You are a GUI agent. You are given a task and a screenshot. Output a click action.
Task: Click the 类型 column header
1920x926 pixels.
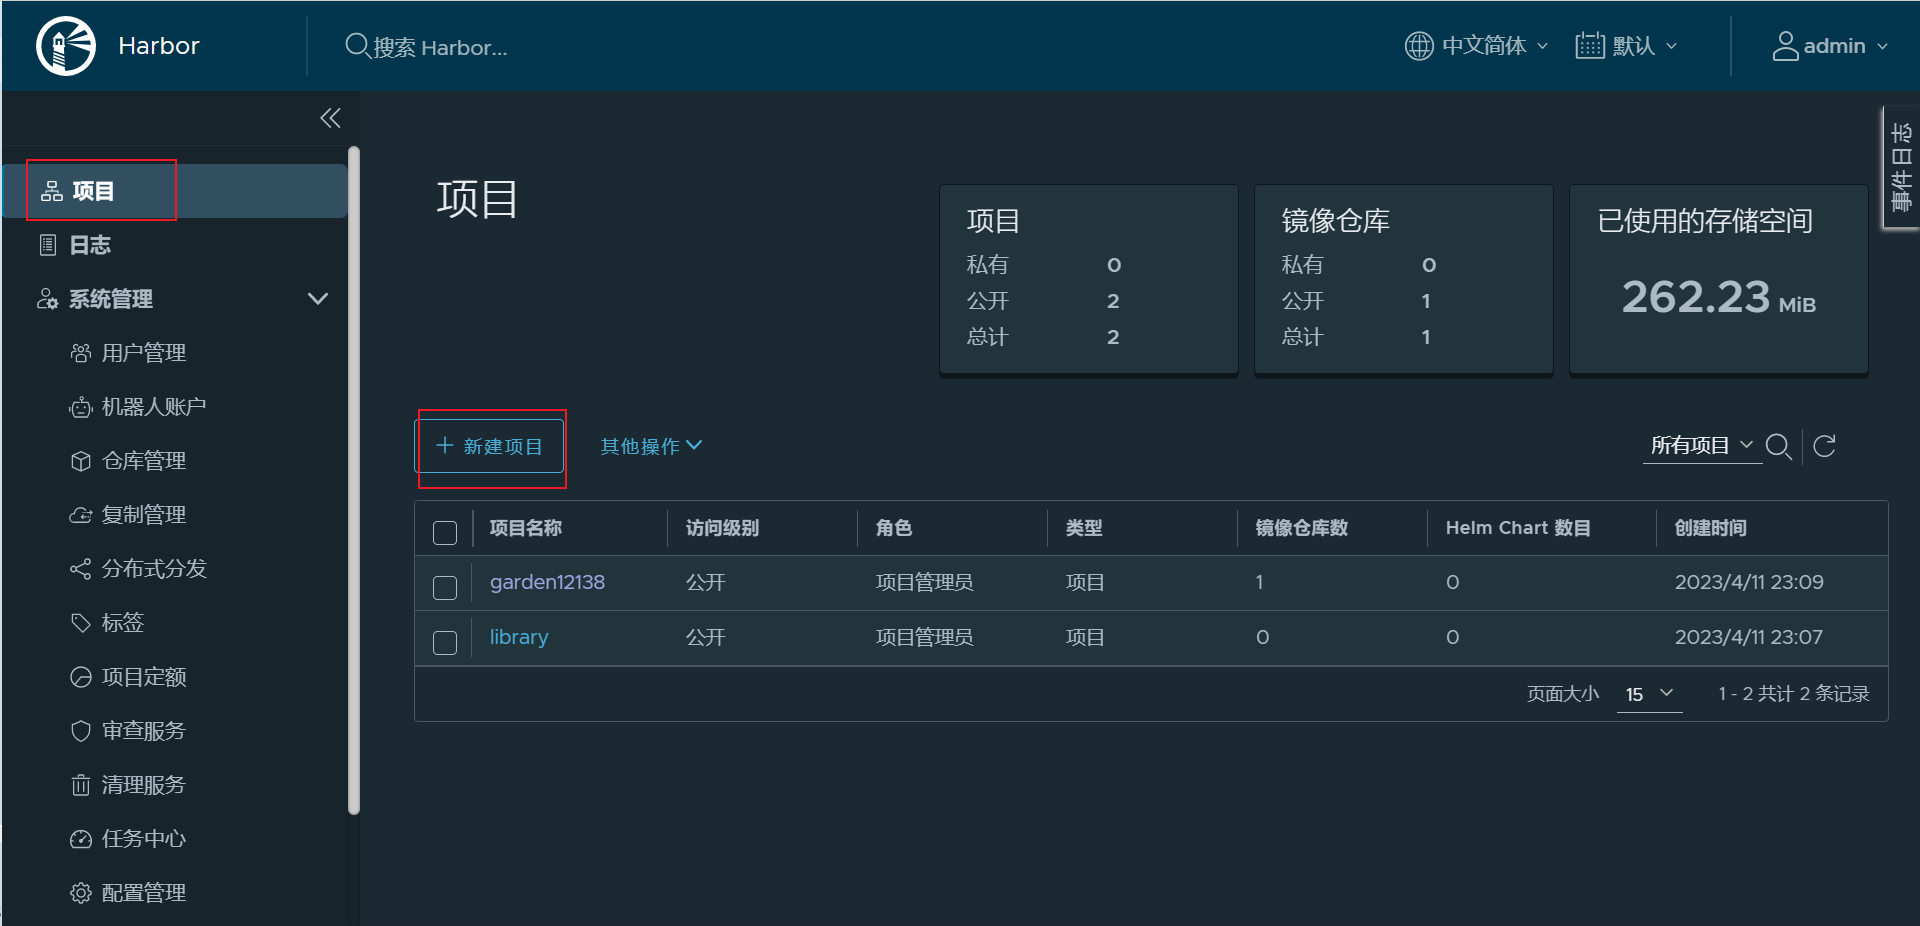point(1084,528)
